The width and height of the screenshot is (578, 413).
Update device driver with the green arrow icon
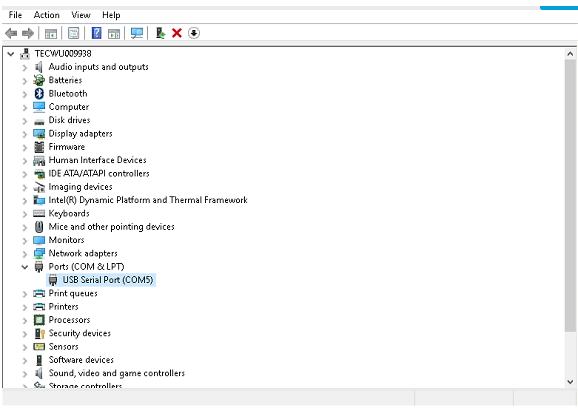160,33
